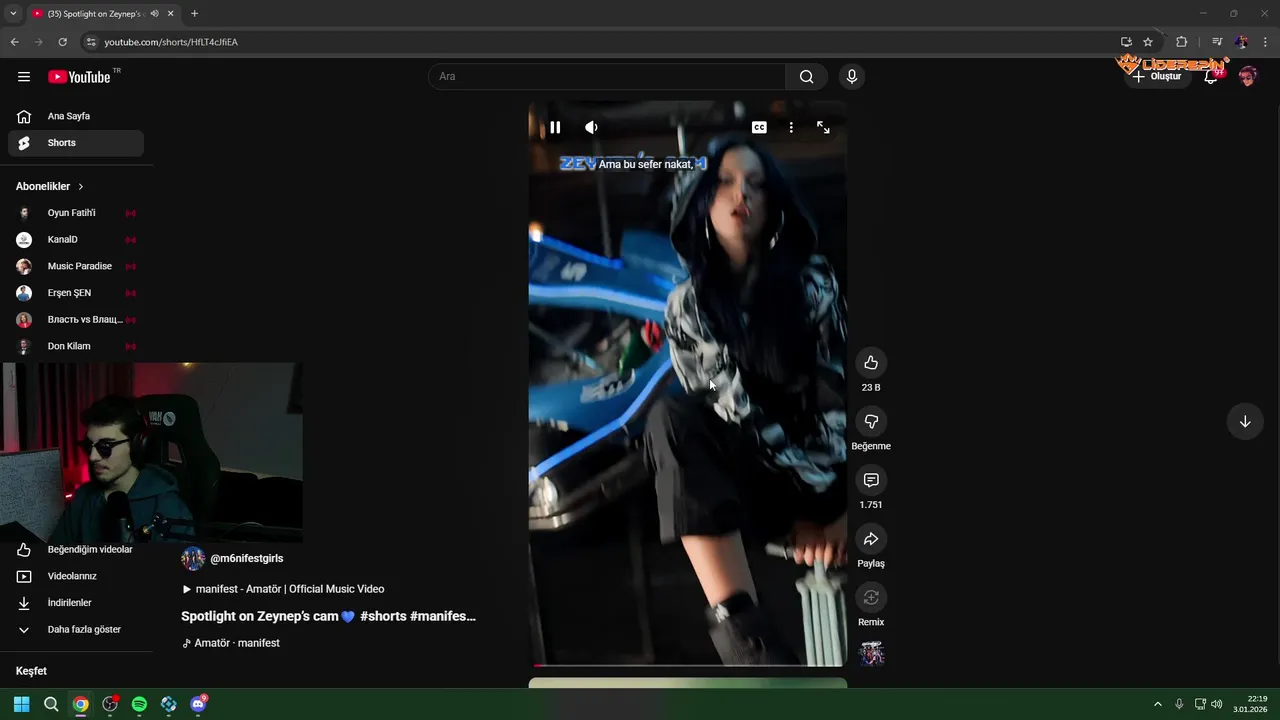This screenshot has height=720, width=1280.
Task: Open the Chrome profile avatar
Action: pyautogui.click(x=1241, y=42)
